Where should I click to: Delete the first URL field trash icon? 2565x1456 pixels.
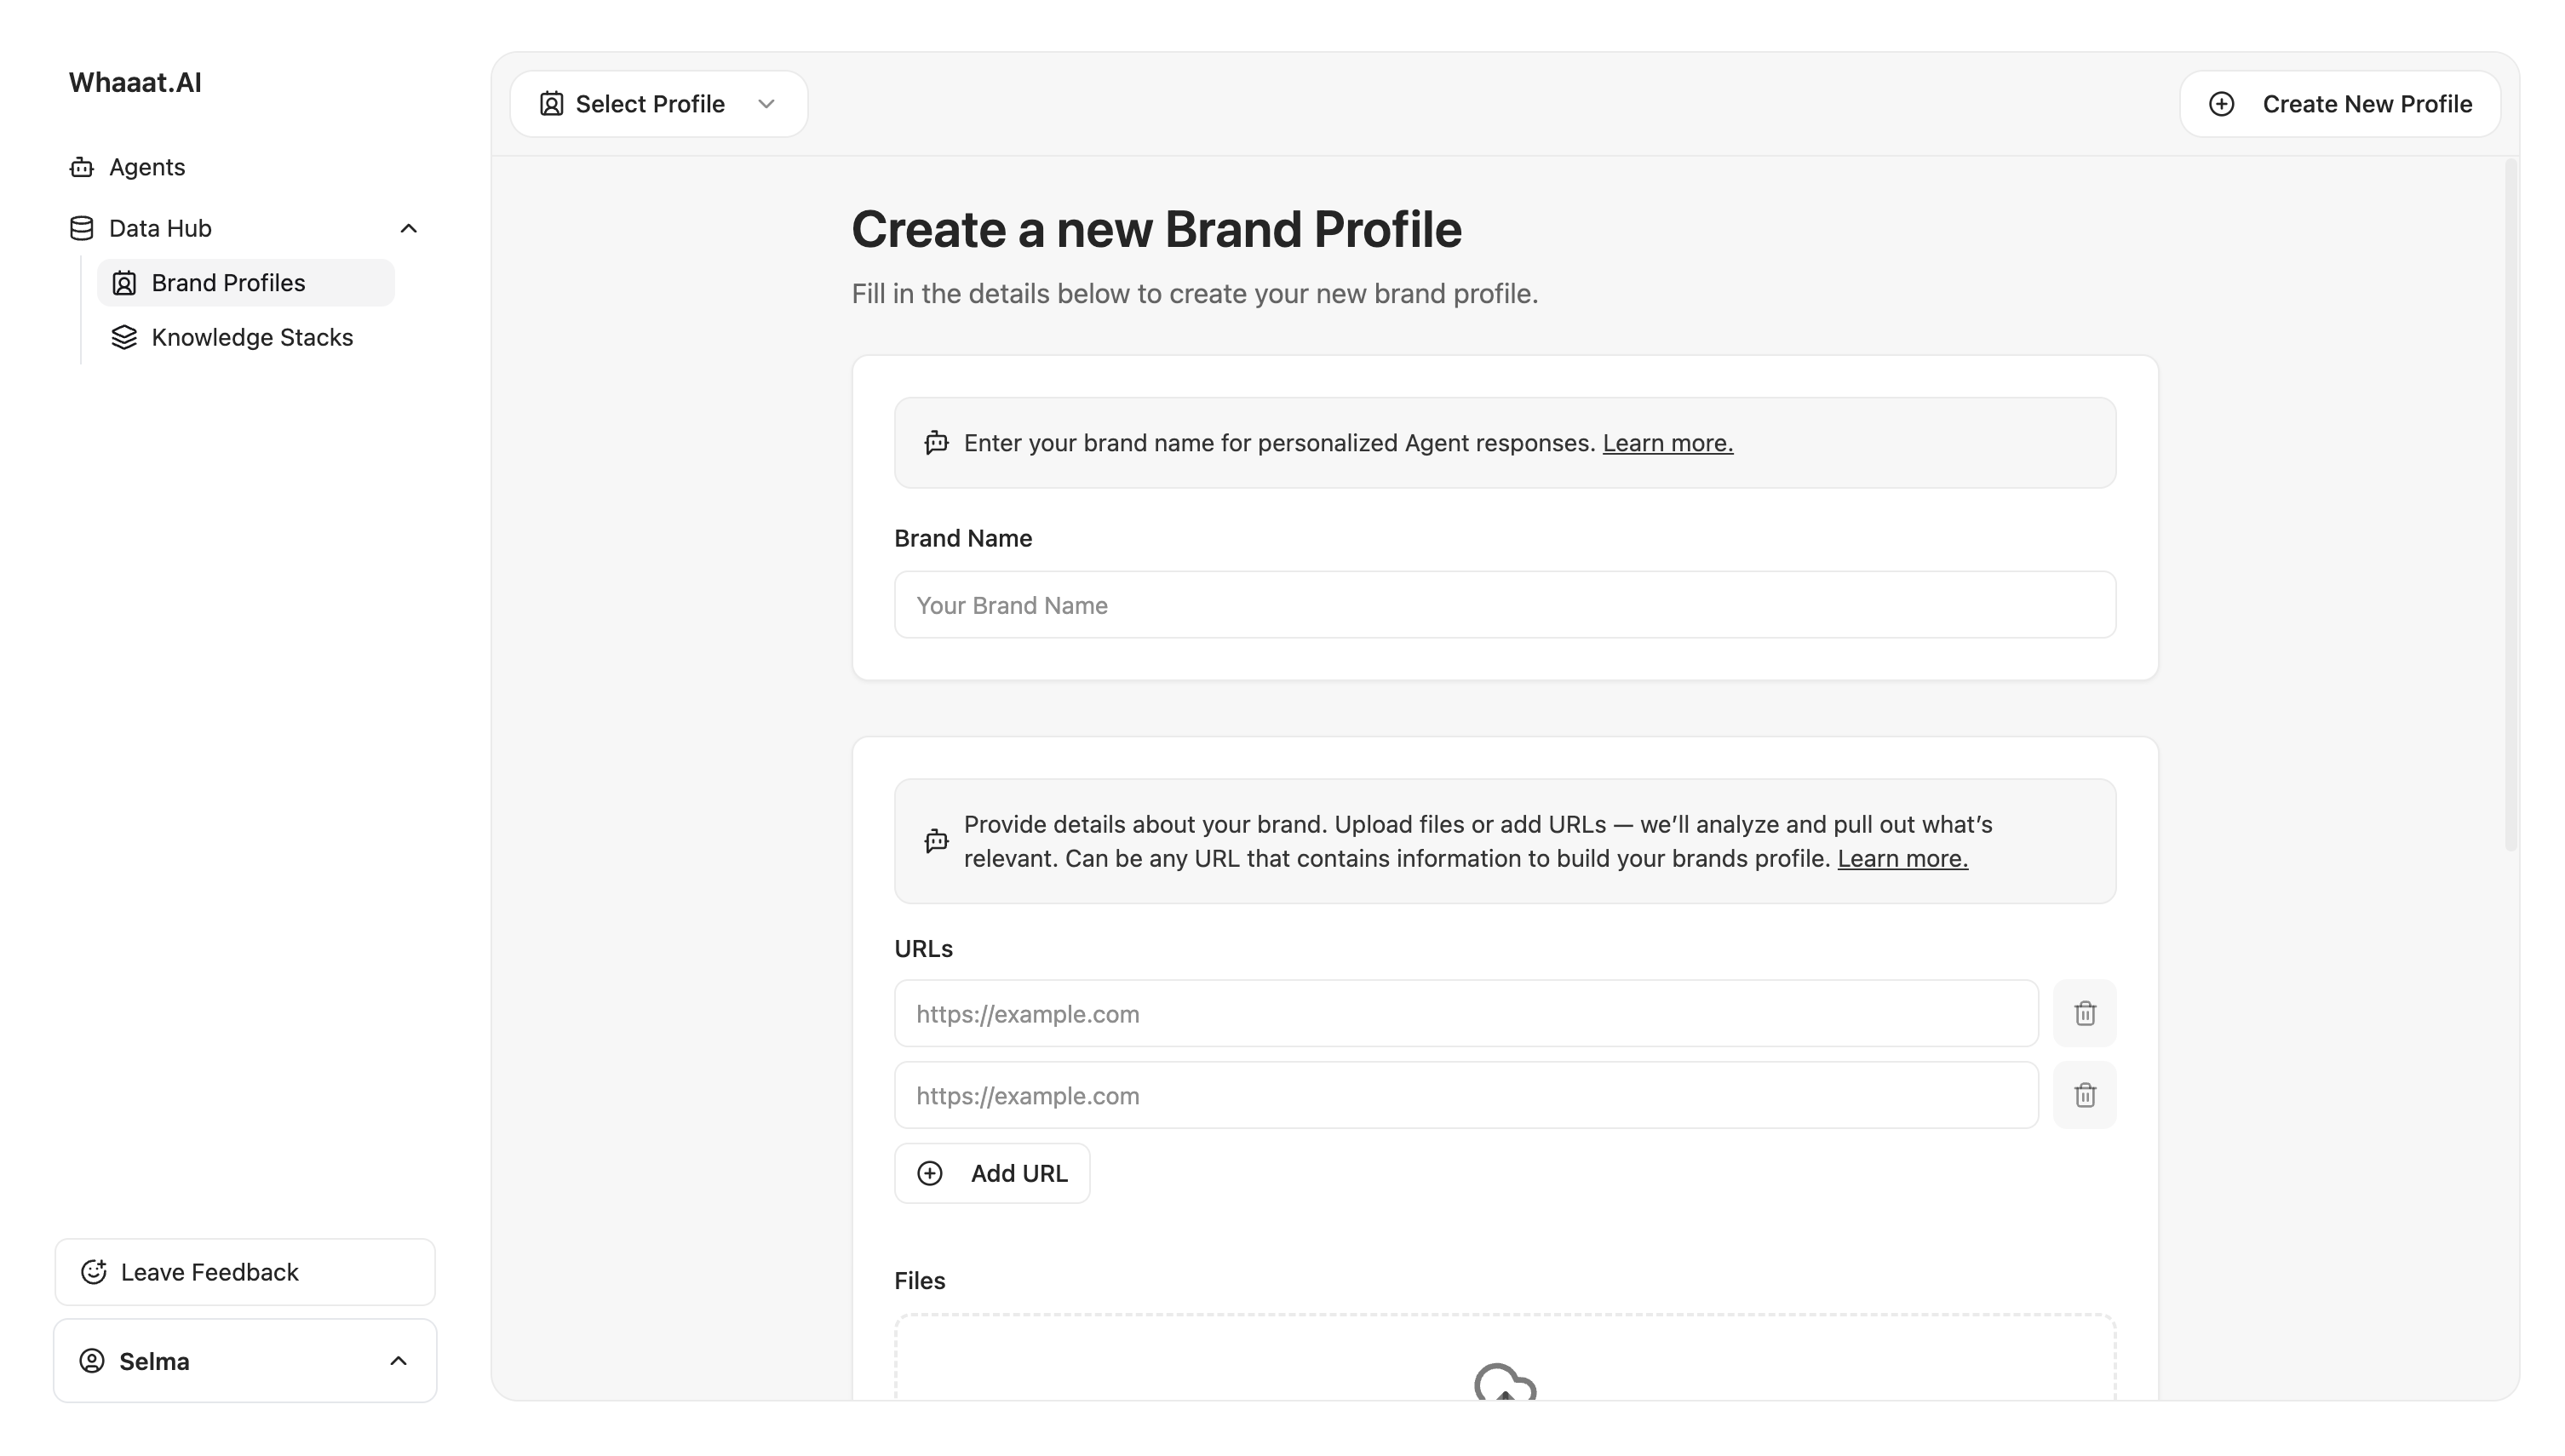(2084, 1013)
